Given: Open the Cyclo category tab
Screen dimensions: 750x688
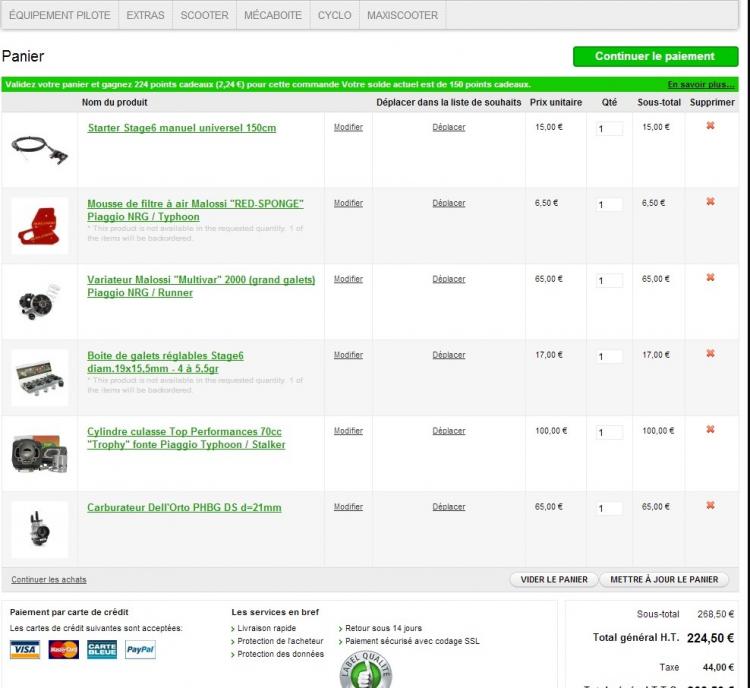Looking at the screenshot, I should point(334,15).
